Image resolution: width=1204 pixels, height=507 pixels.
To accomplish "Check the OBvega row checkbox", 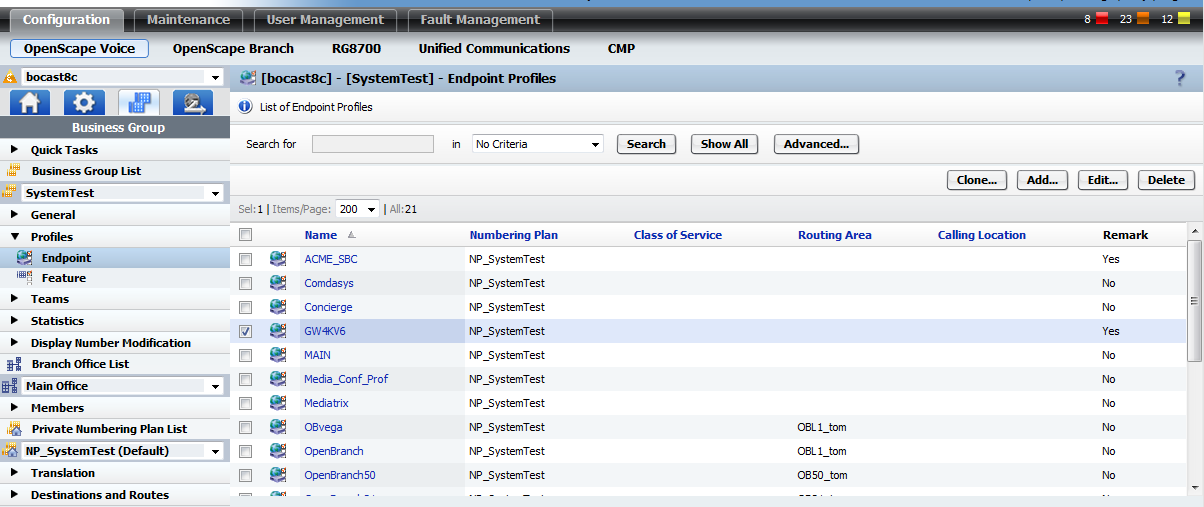I will pos(245,427).
